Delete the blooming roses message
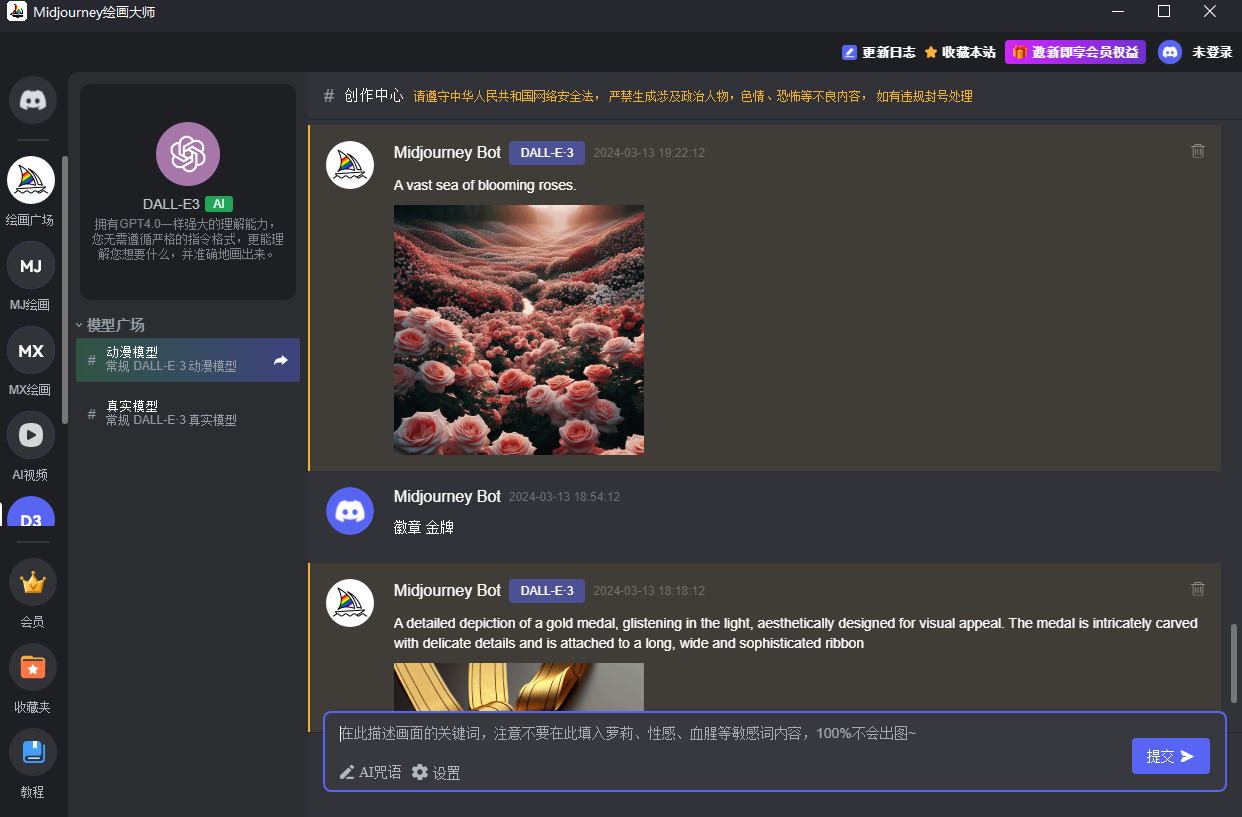 (1197, 151)
